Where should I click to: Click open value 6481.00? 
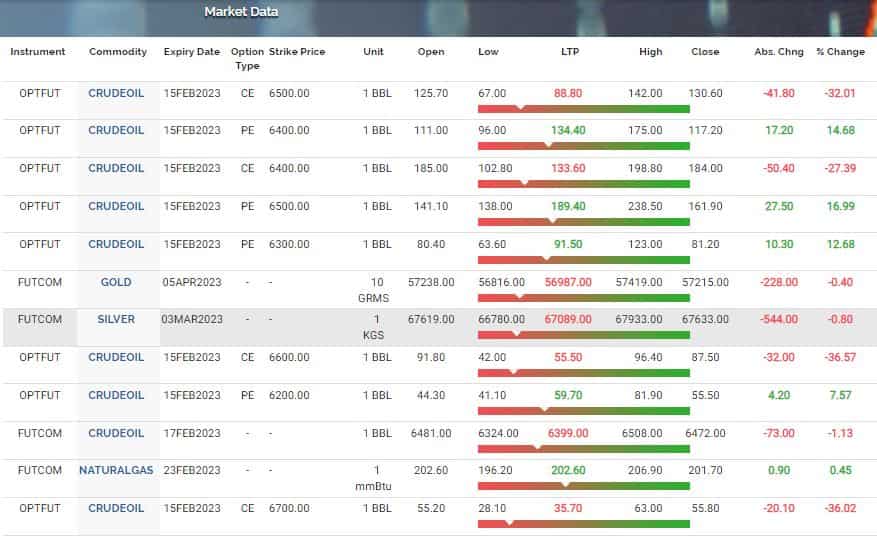(431, 433)
